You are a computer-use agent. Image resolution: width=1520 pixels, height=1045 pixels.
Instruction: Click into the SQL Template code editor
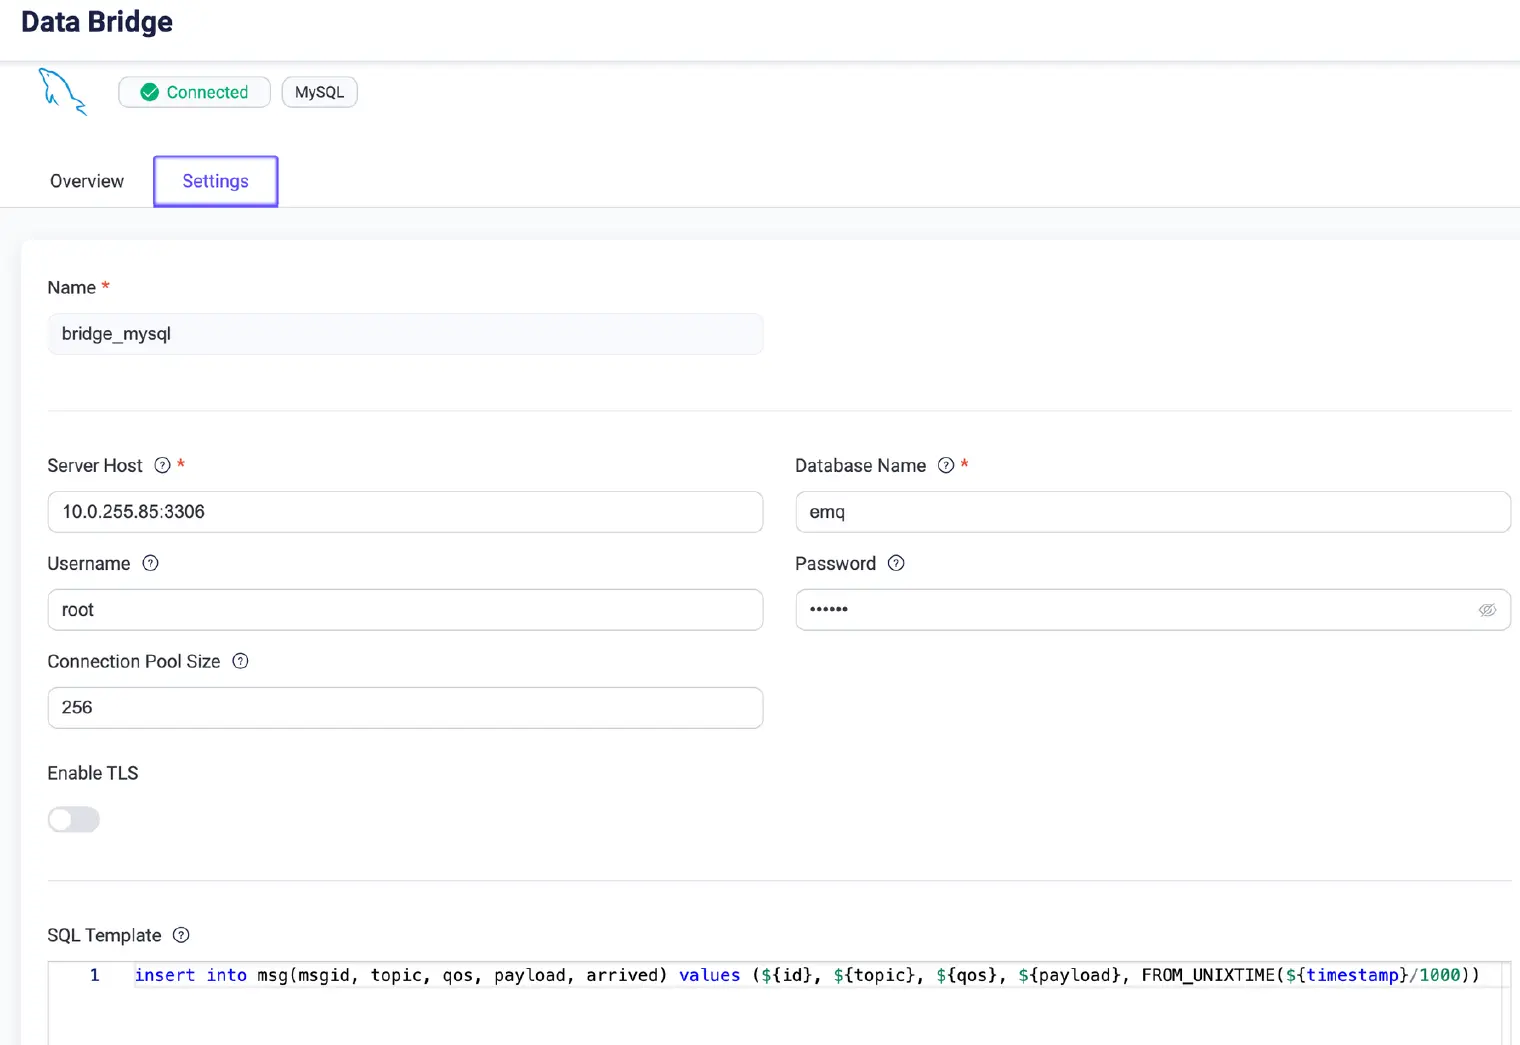tap(779, 1003)
